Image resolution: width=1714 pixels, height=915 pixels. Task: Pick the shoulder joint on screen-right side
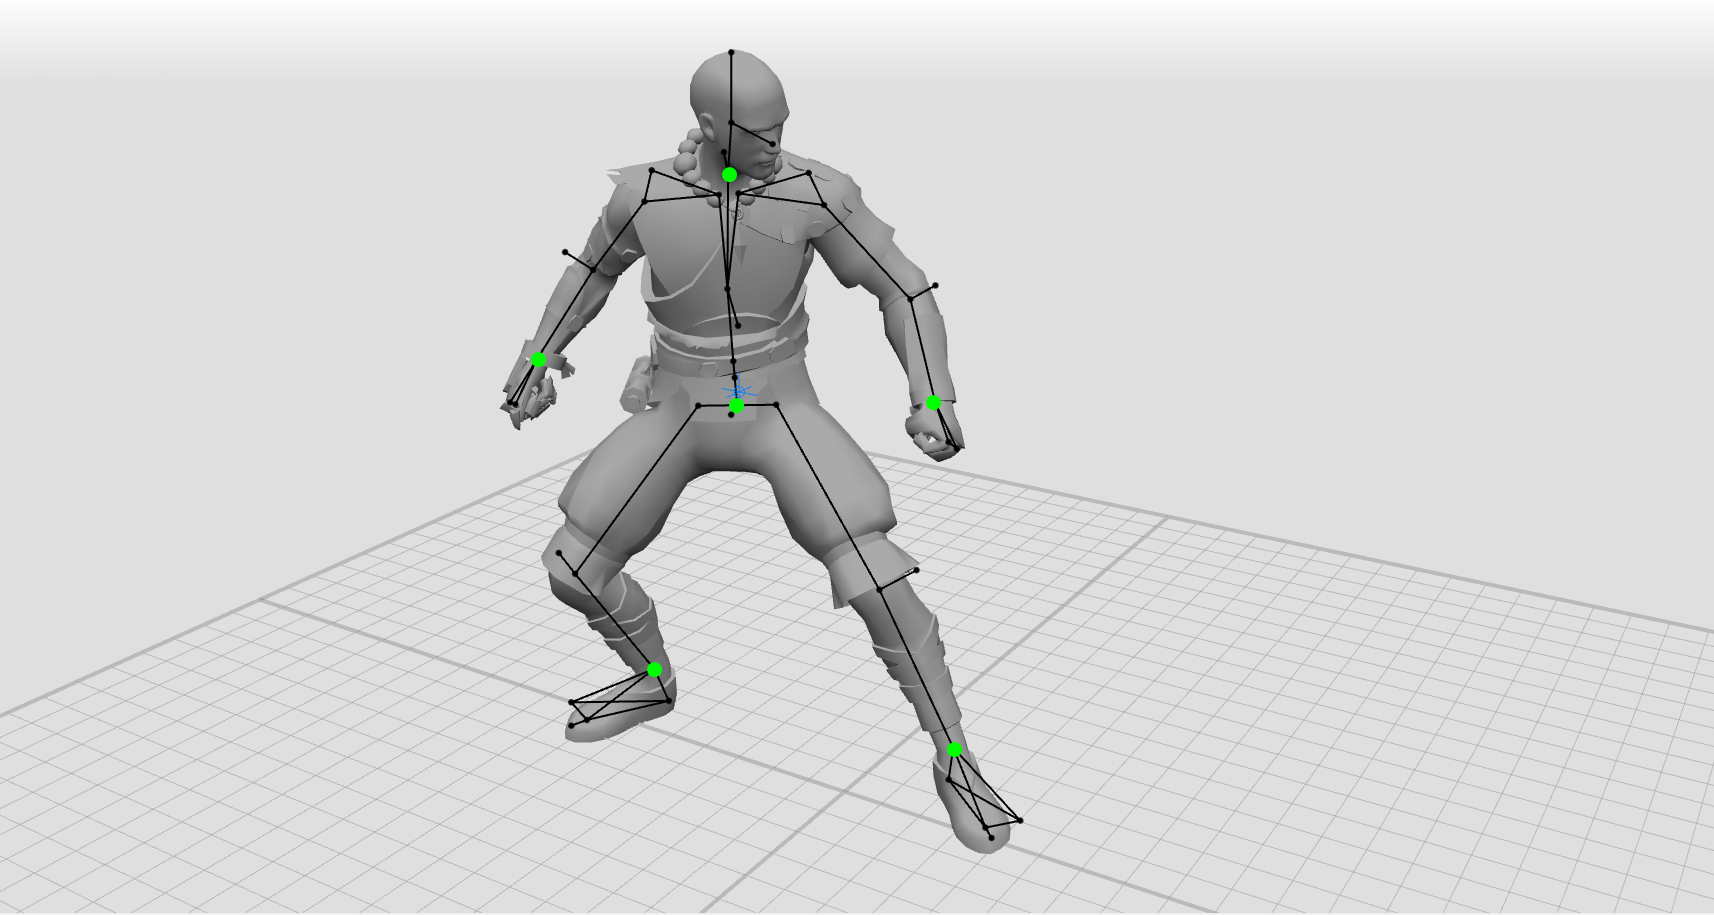point(824,205)
